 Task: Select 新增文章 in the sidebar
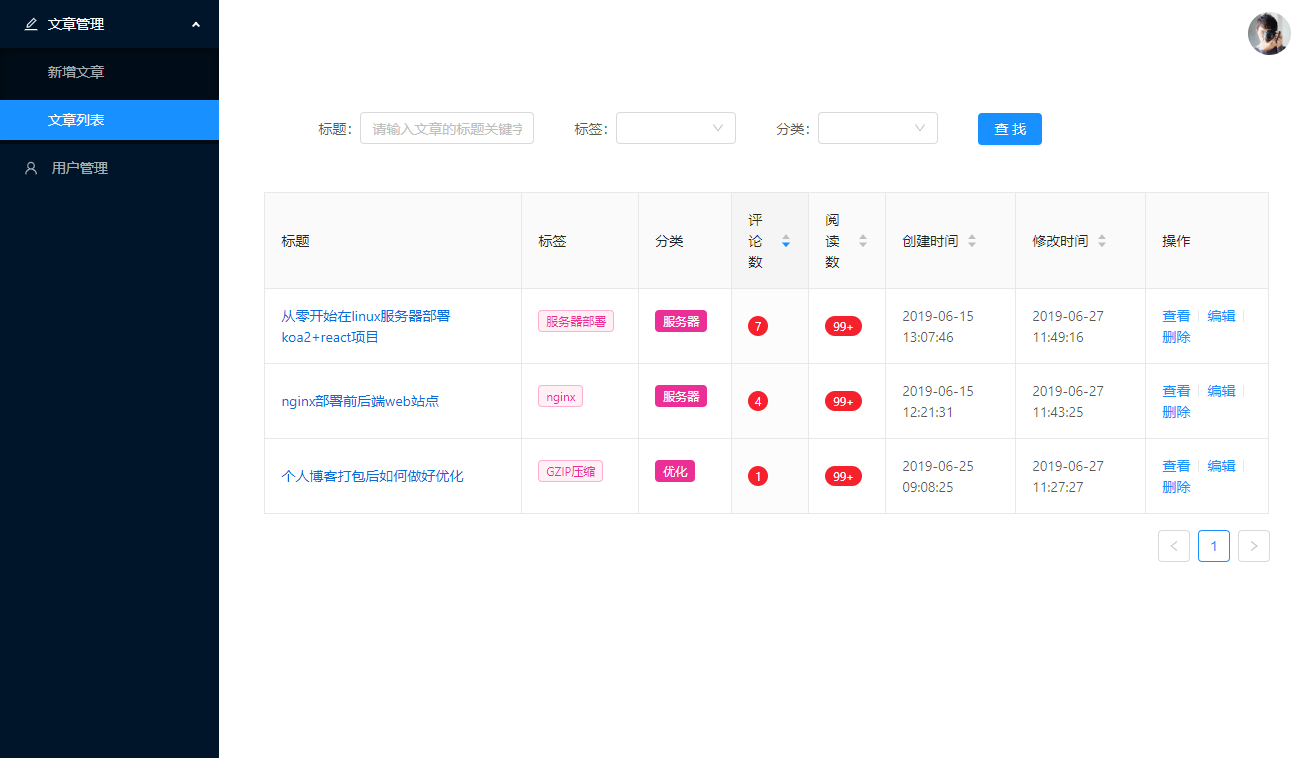(110, 72)
